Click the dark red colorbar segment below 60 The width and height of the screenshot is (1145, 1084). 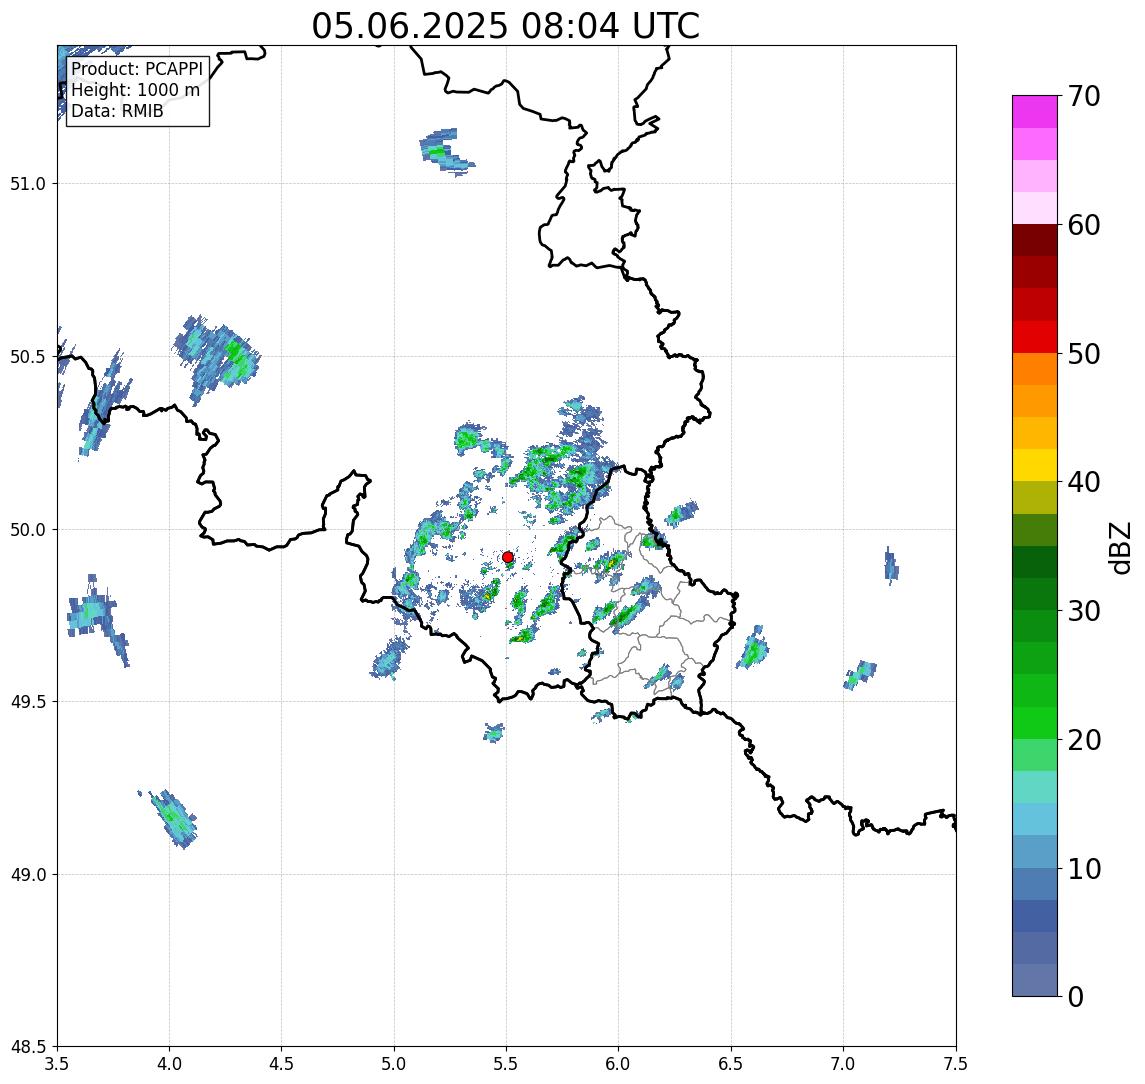point(1035,240)
